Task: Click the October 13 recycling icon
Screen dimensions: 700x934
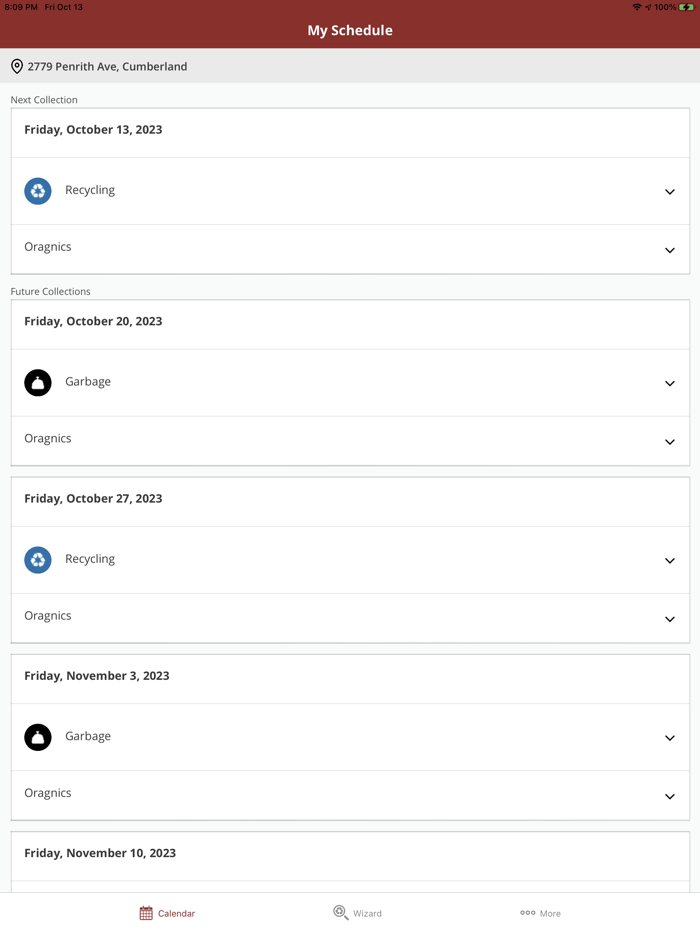Action: click(x=38, y=191)
